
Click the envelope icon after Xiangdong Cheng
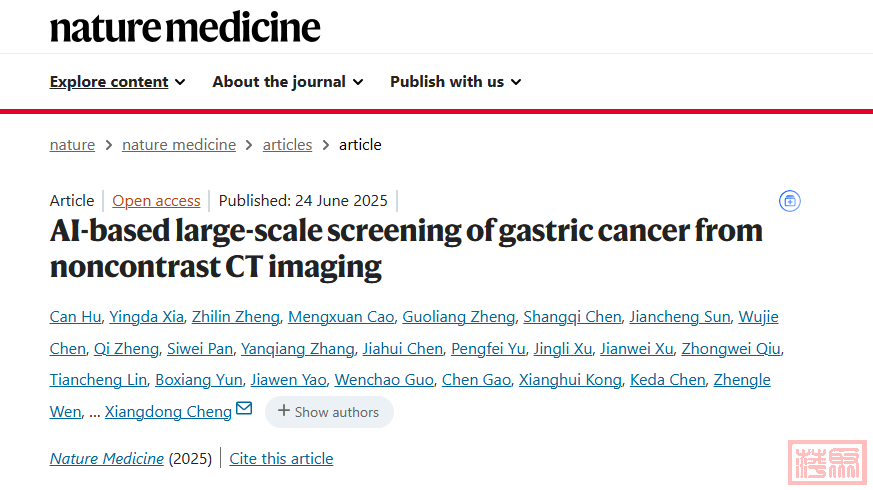tap(244, 410)
